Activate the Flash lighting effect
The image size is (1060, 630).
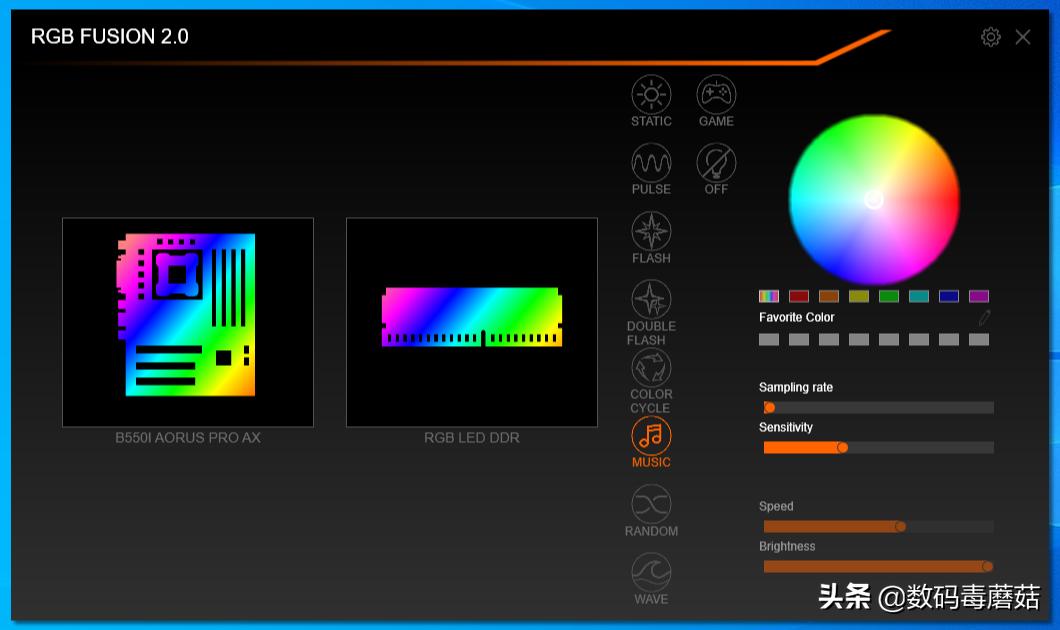click(x=651, y=238)
